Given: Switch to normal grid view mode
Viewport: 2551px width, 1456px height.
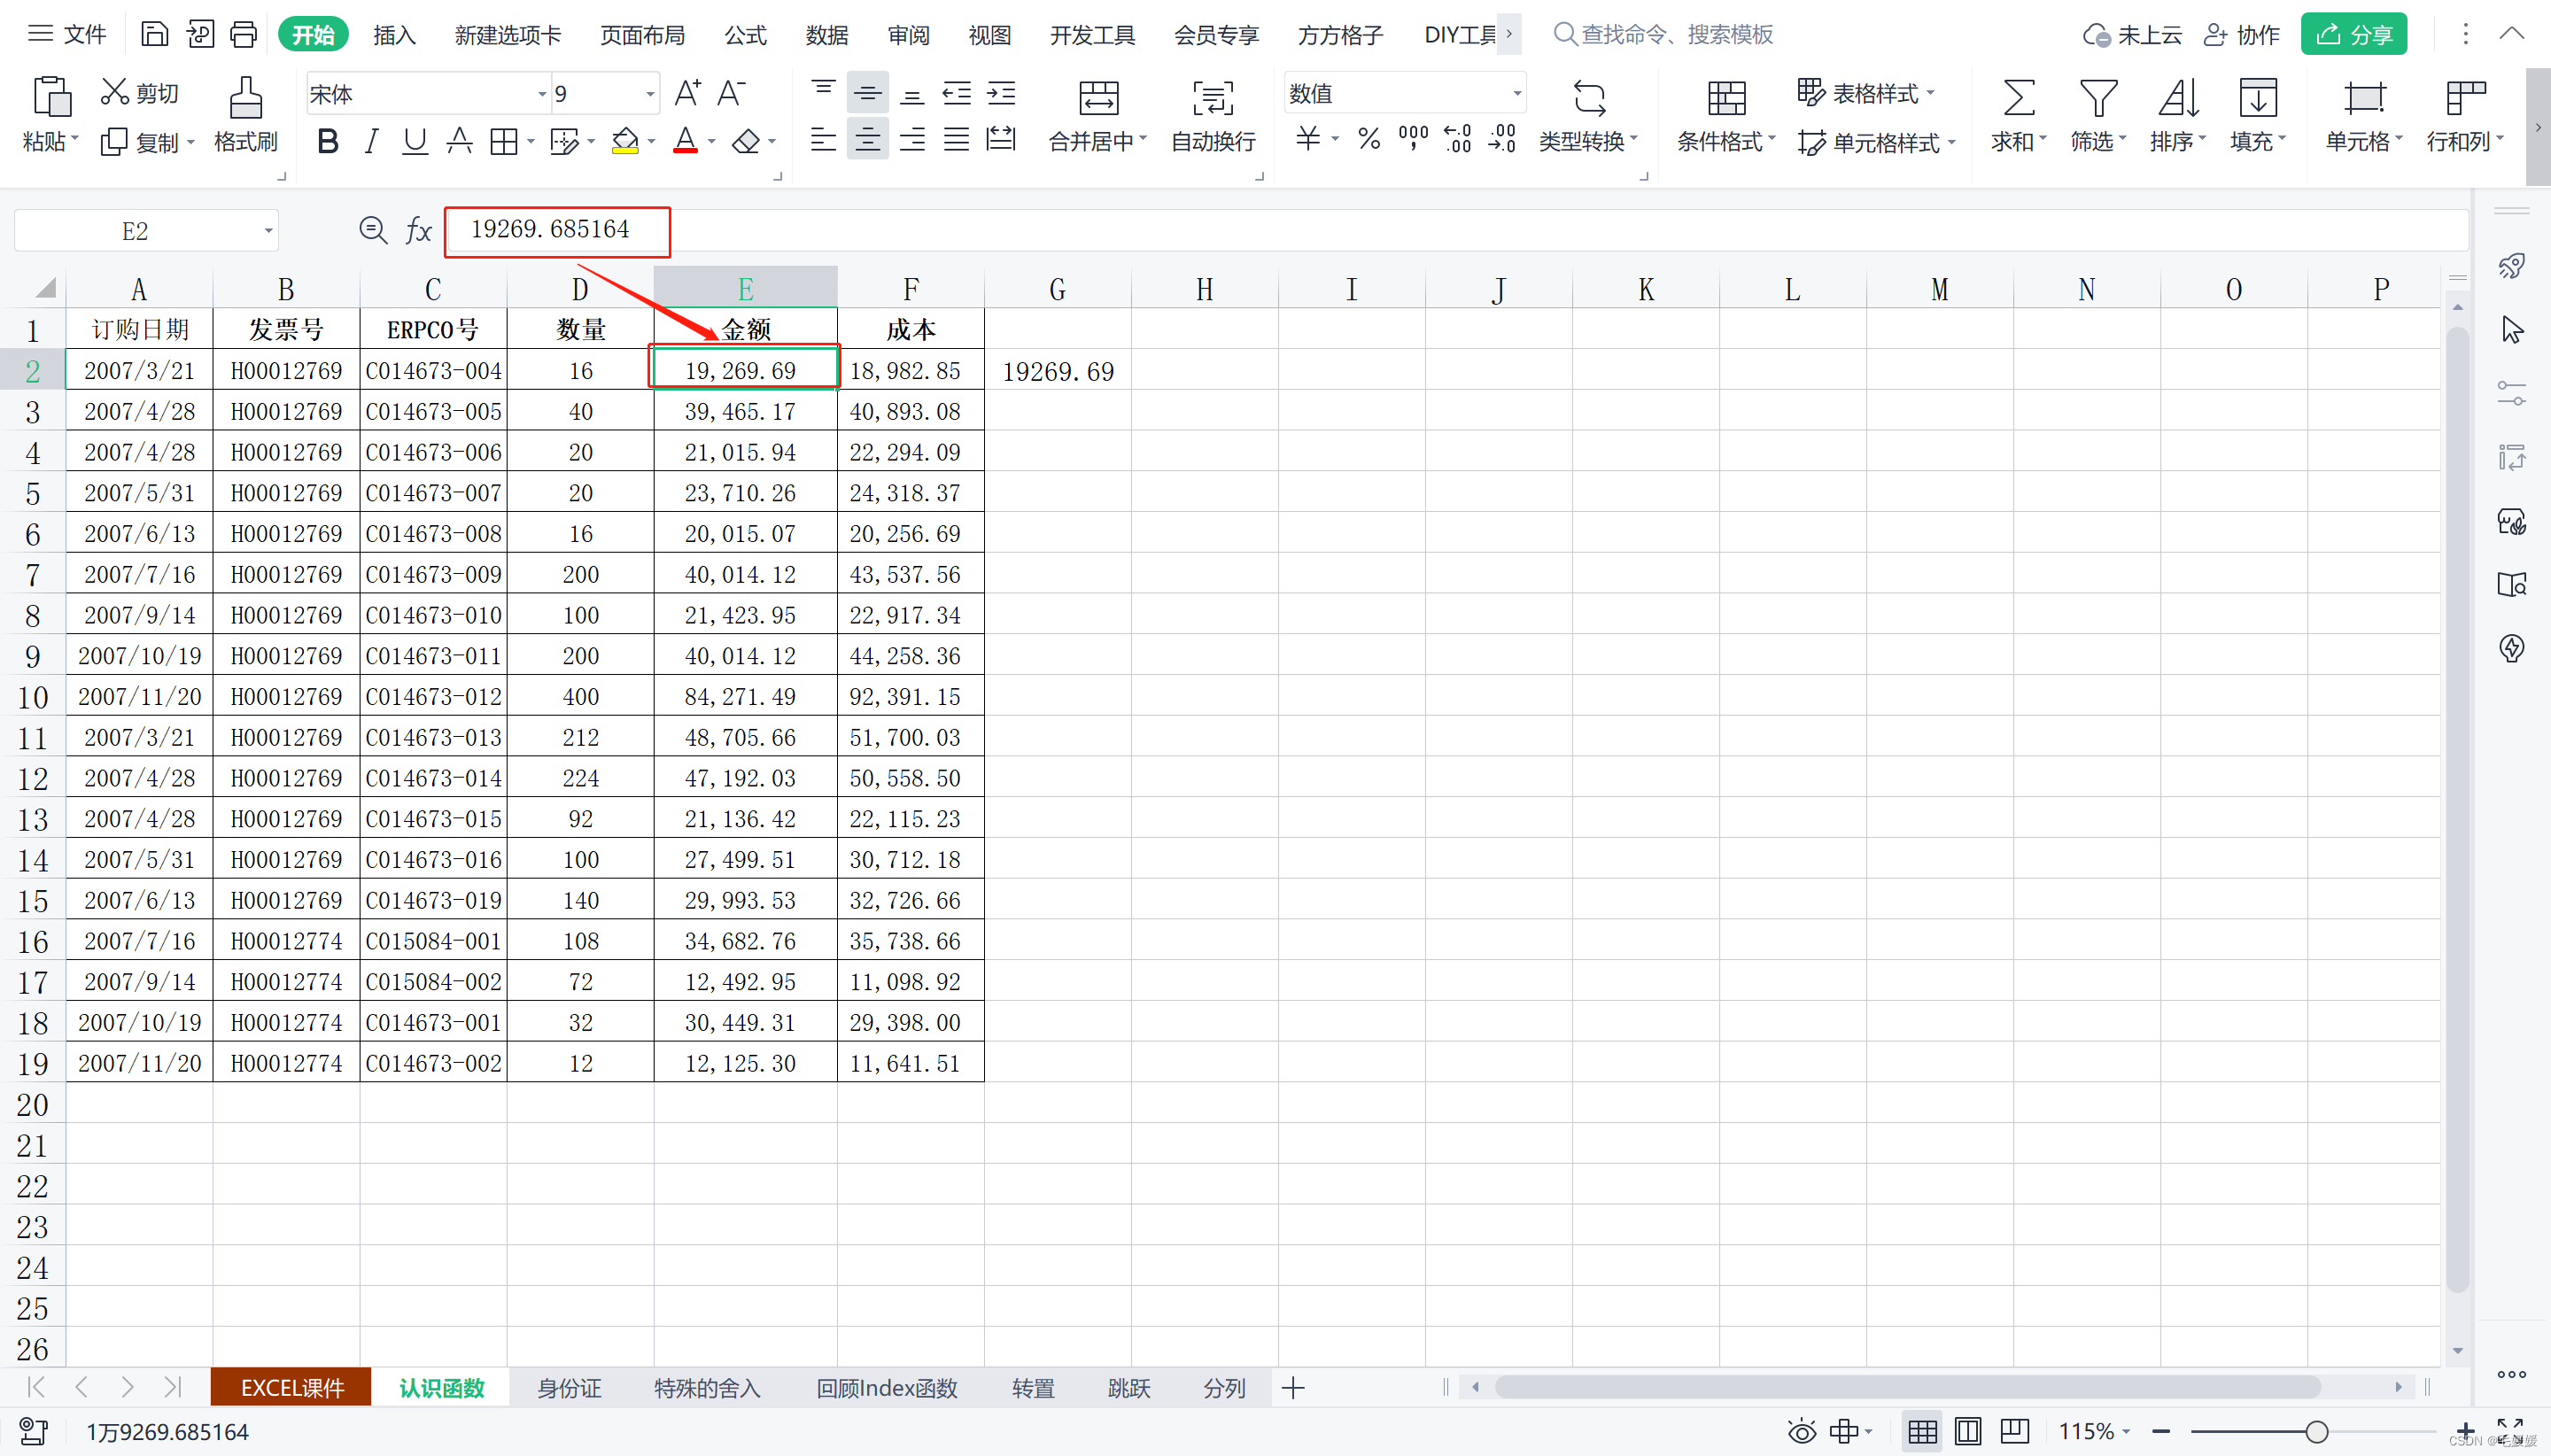Looking at the screenshot, I should tap(1922, 1431).
